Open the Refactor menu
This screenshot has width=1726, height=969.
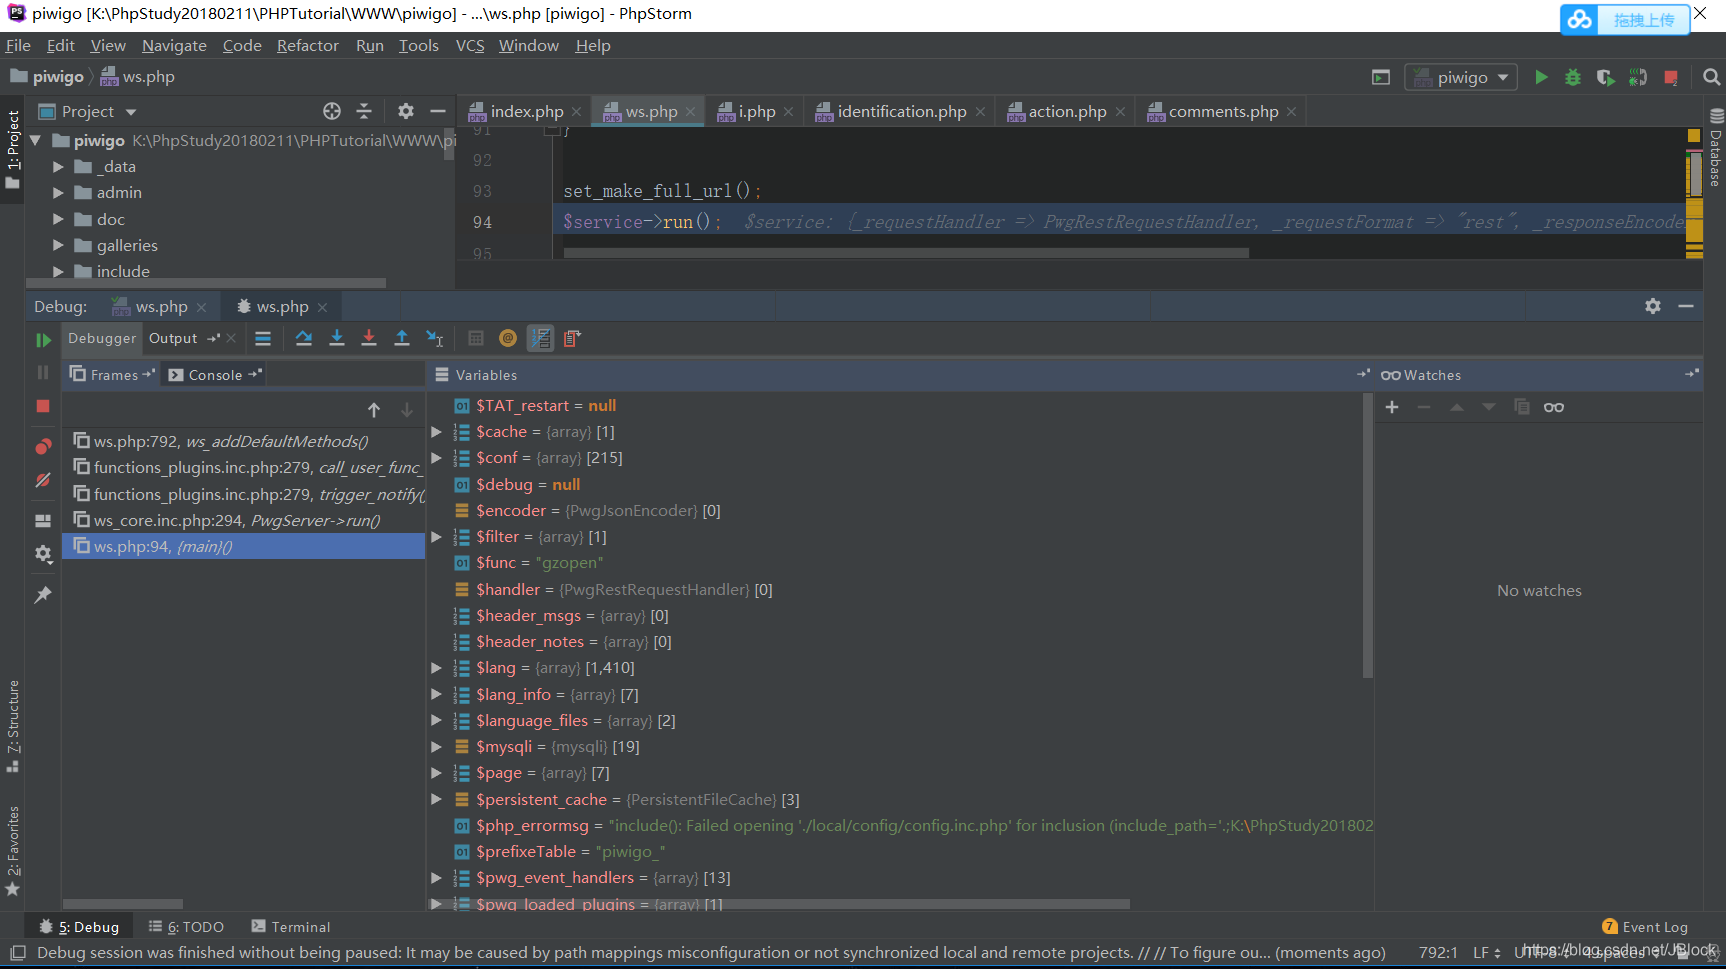click(308, 46)
